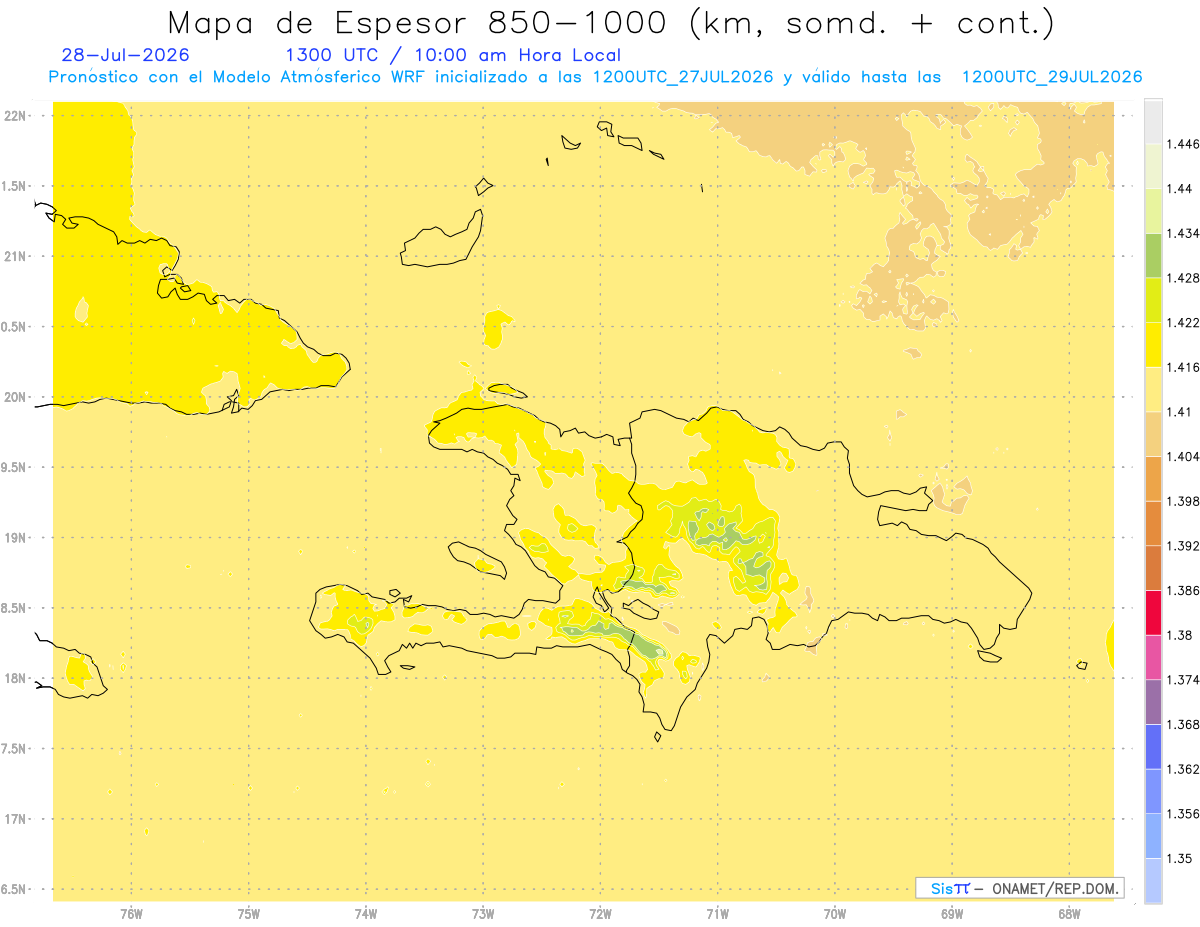Click the "1.416" legend value
Screen dimensions: 1200x927
pyautogui.click(x=1182, y=367)
